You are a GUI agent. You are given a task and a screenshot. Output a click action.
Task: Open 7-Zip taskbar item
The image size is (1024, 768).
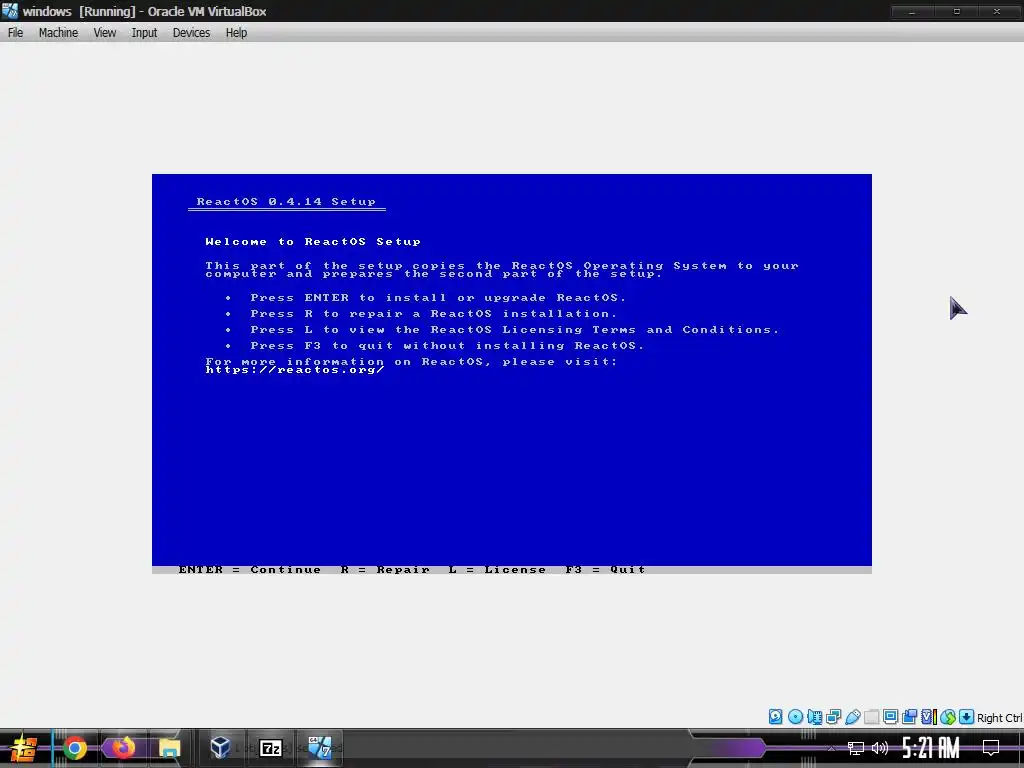(x=270, y=748)
